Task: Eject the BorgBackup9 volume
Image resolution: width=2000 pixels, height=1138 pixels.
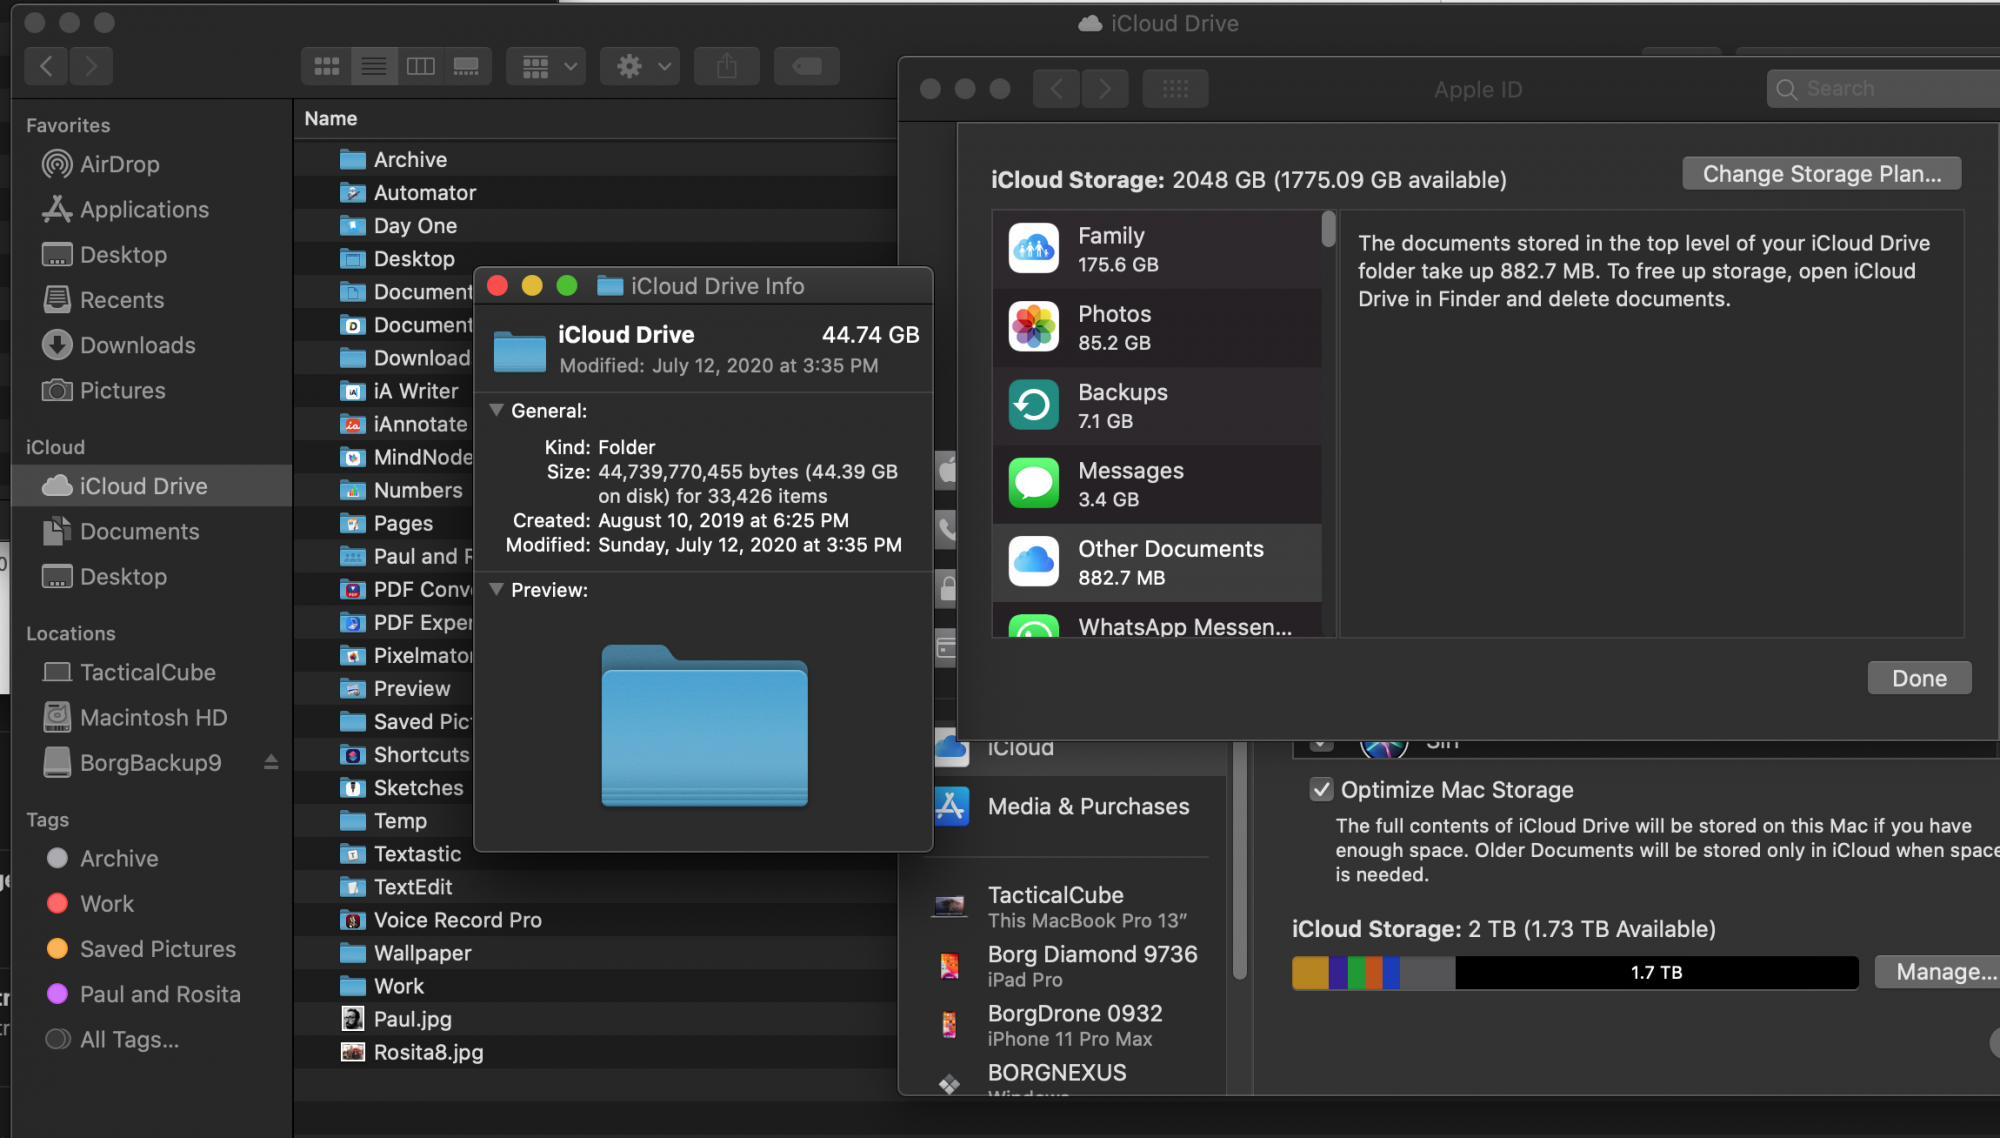Action: (270, 762)
